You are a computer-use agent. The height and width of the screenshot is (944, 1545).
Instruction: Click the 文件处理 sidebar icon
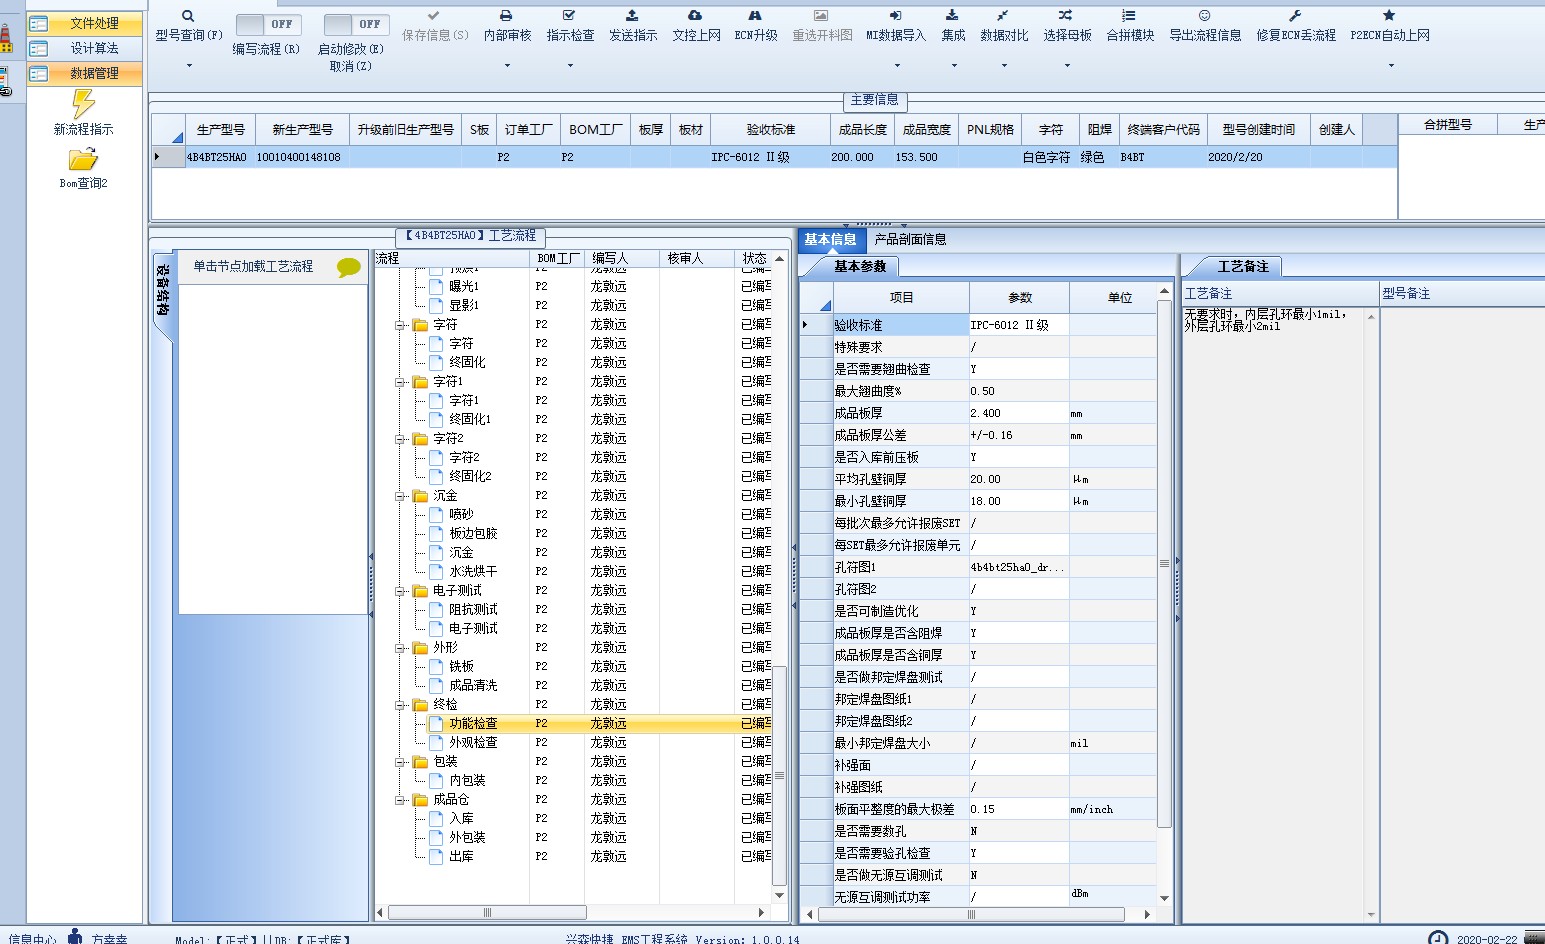point(39,23)
